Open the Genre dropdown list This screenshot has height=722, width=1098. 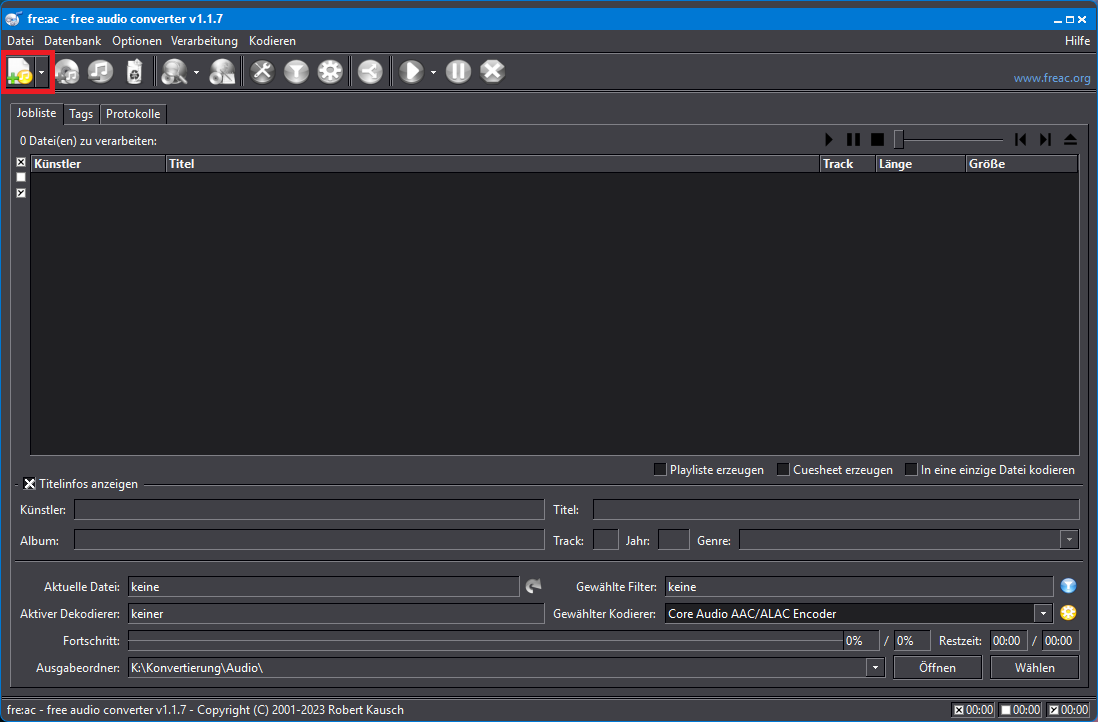[x=1069, y=540]
